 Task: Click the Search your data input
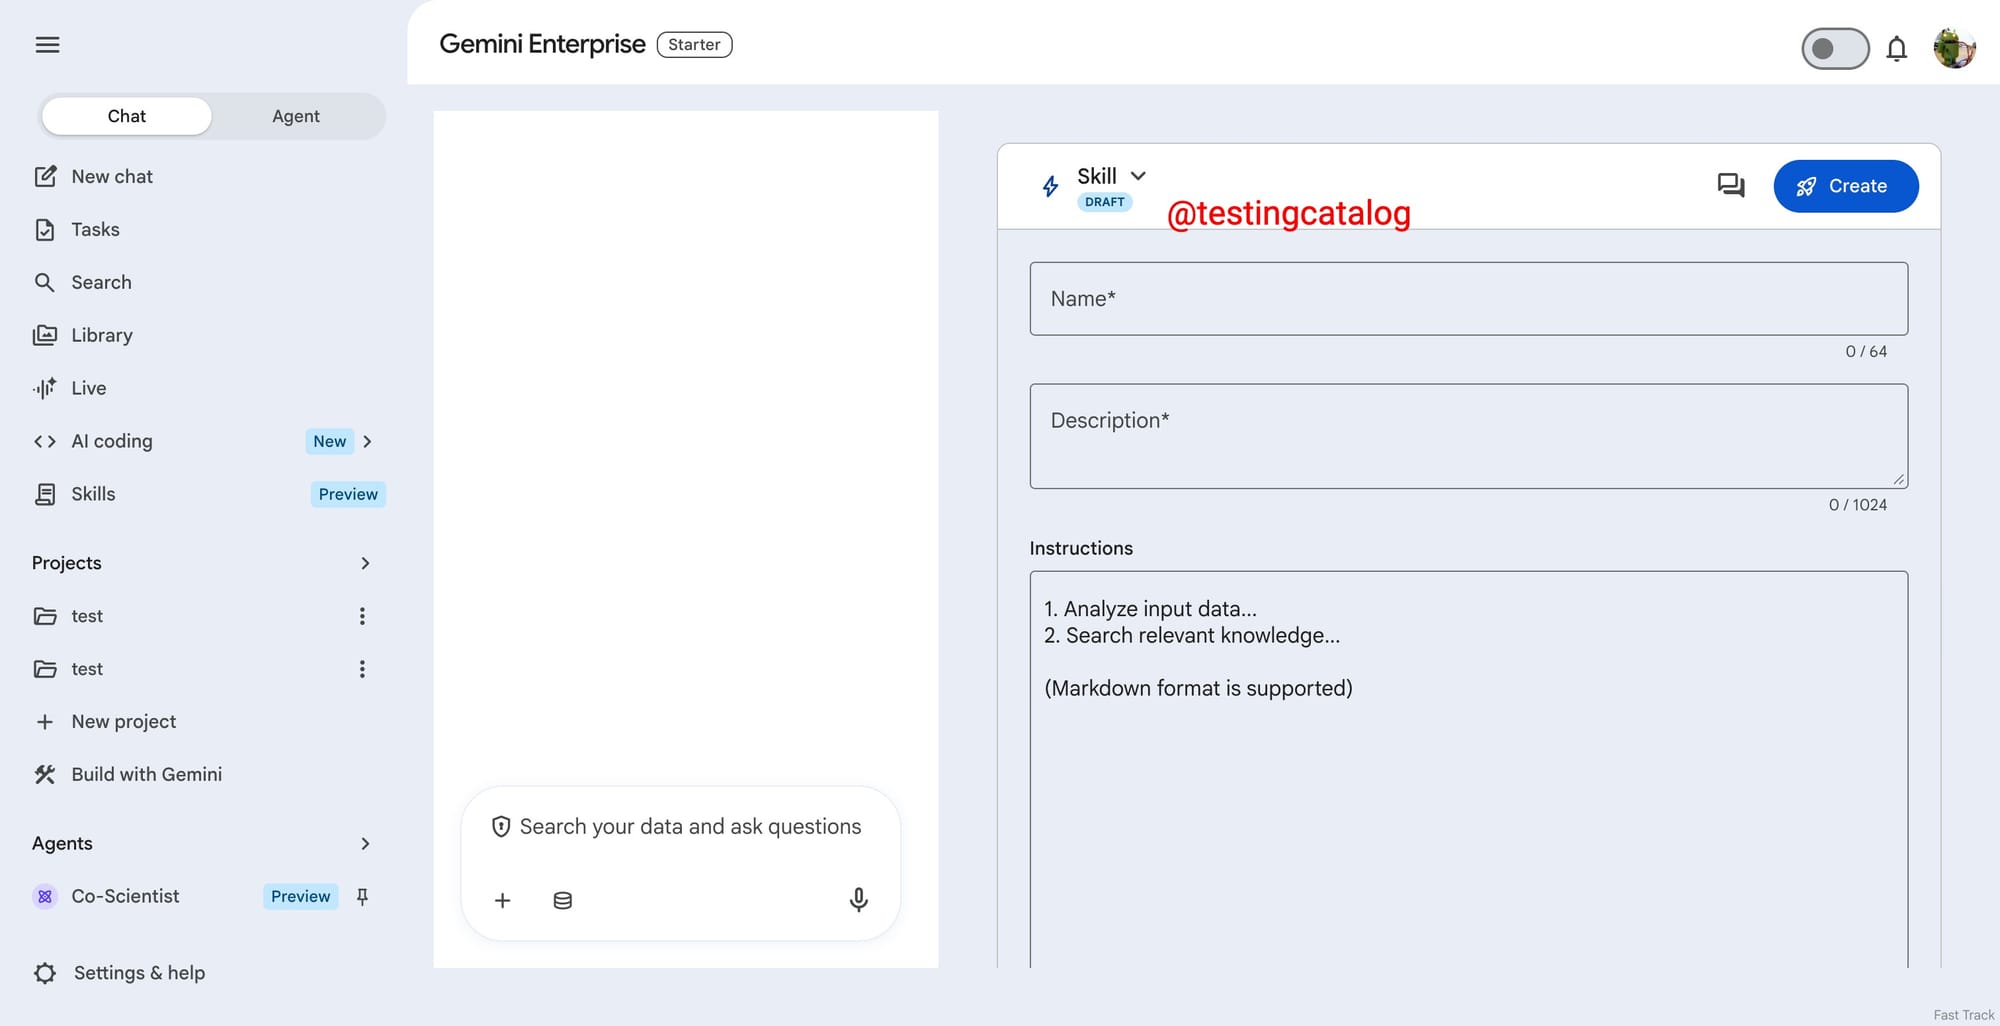click(690, 827)
